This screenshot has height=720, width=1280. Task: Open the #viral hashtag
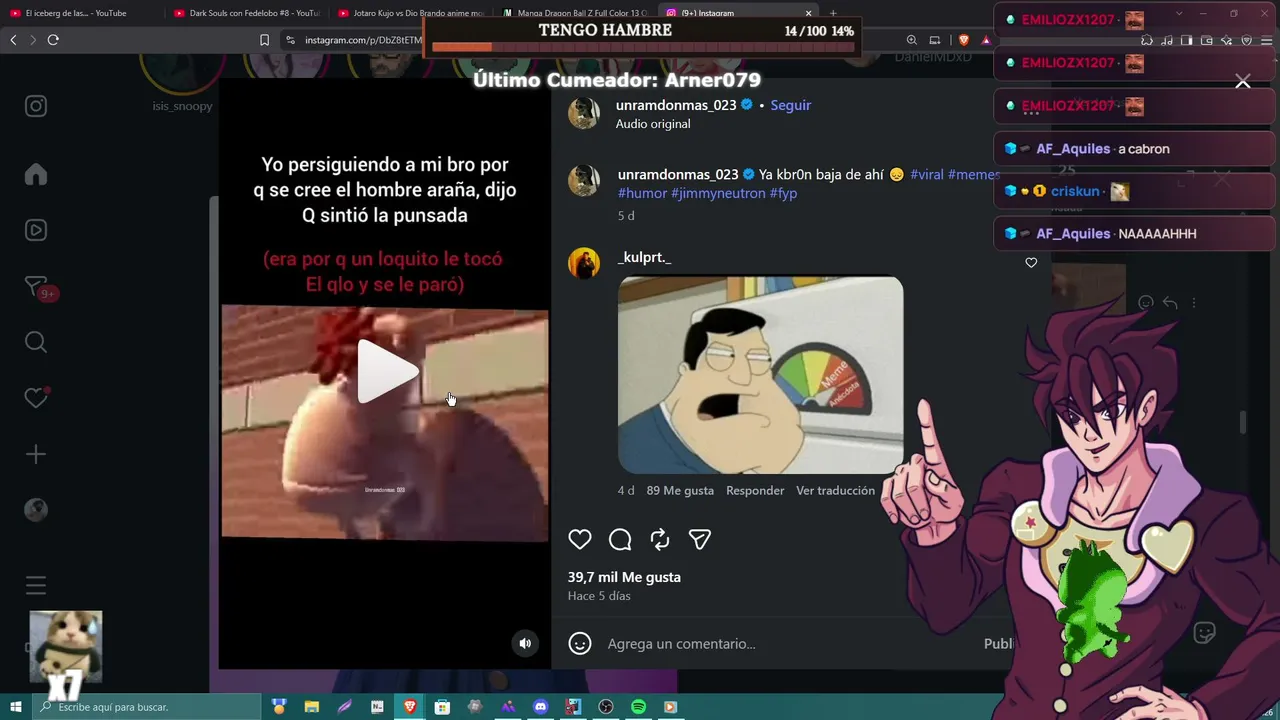coord(927,174)
